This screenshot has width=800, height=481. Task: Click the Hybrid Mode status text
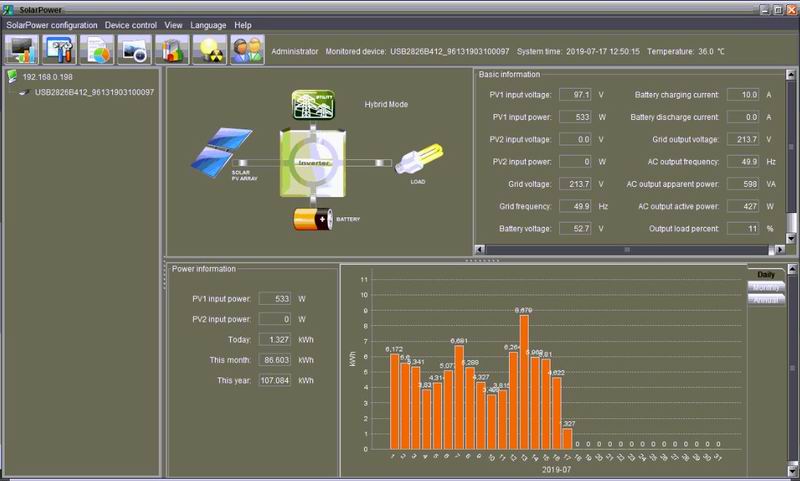tap(386, 105)
